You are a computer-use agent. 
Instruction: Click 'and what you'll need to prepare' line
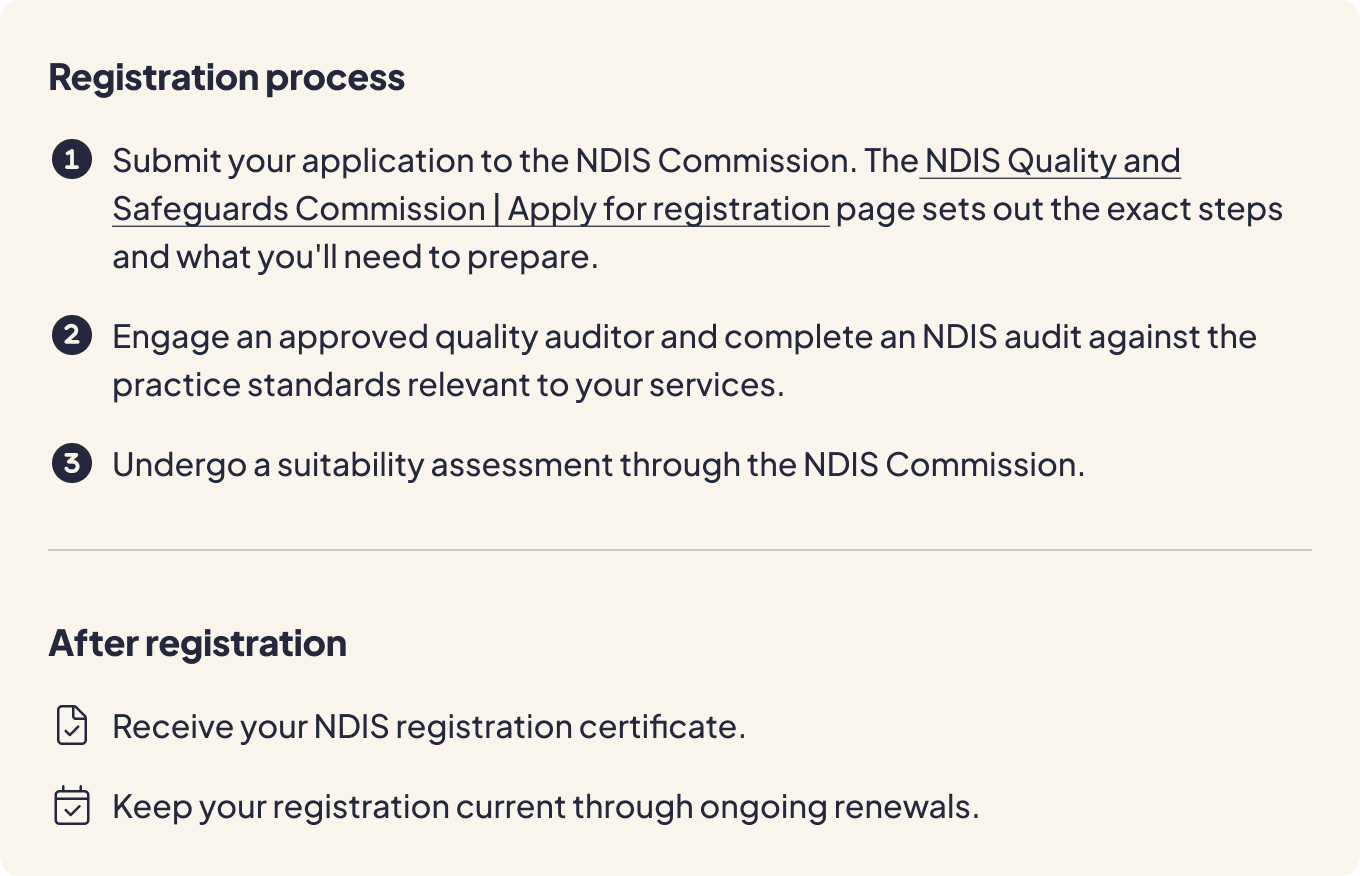(x=355, y=257)
